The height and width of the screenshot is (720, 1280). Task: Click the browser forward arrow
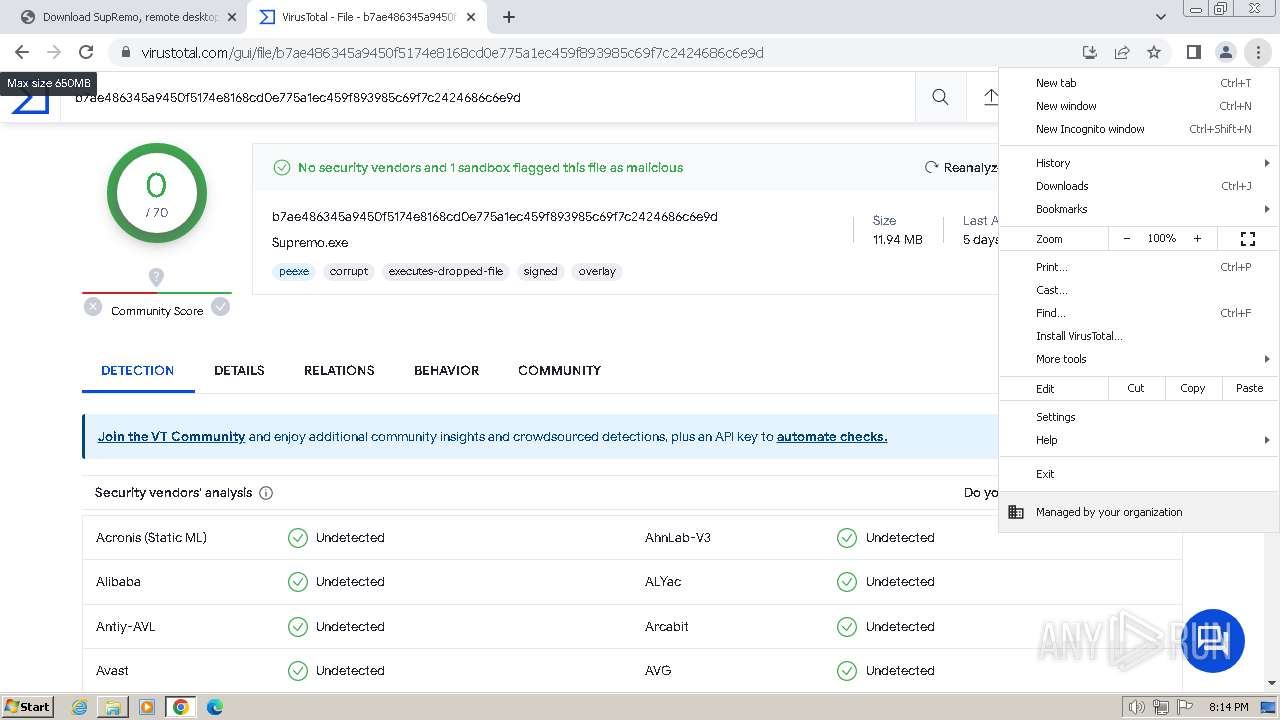(x=54, y=52)
